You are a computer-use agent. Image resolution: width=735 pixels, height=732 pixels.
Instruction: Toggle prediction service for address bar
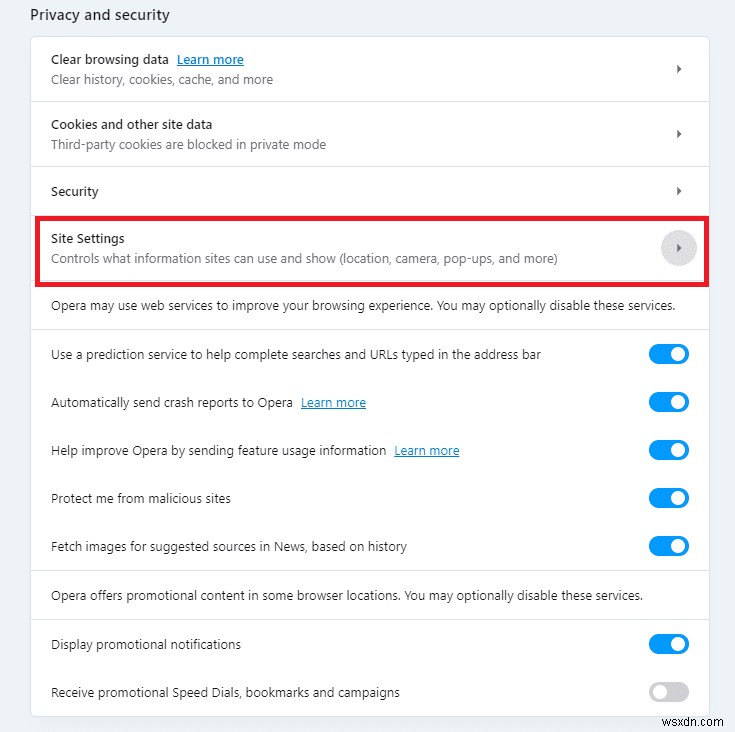tap(669, 354)
